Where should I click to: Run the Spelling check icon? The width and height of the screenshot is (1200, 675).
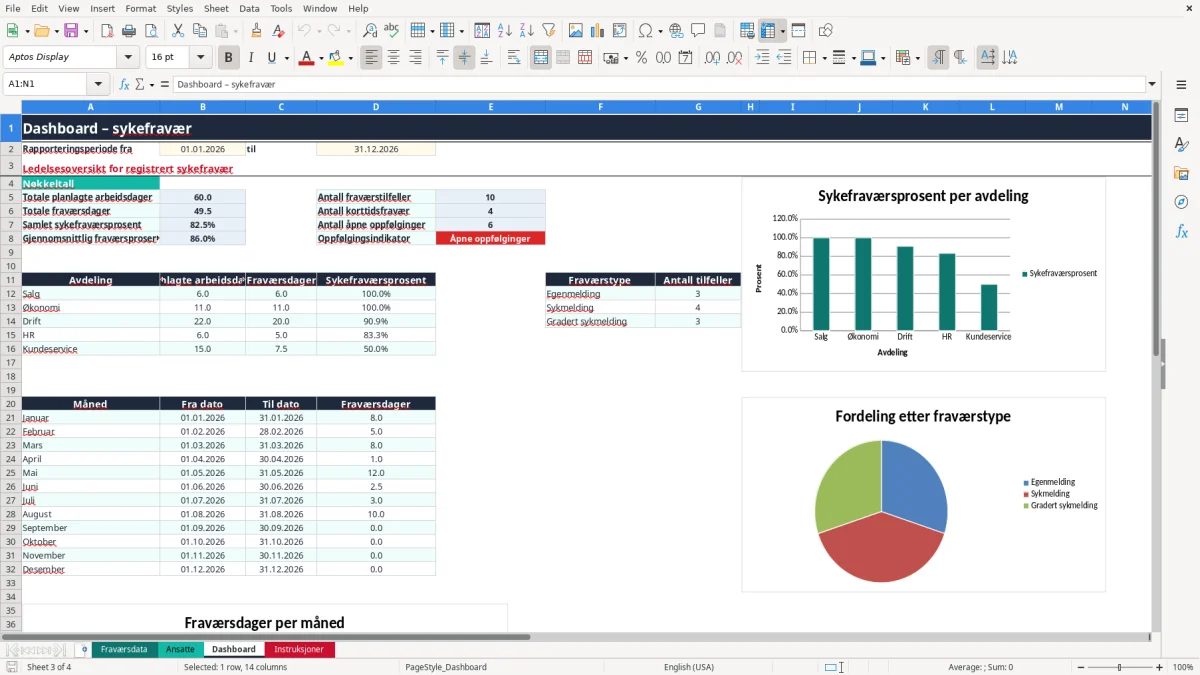(391, 31)
